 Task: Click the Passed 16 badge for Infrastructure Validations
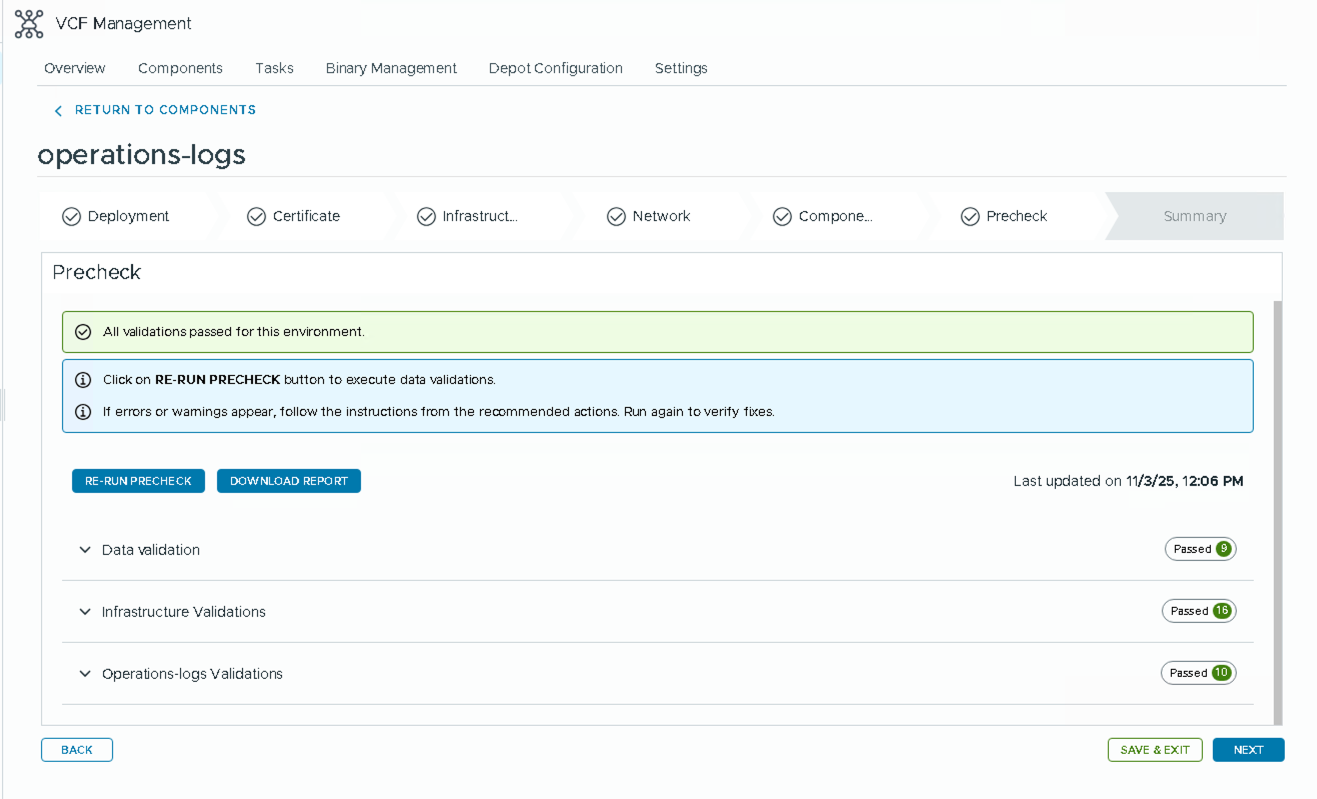[x=1199, y=611]
